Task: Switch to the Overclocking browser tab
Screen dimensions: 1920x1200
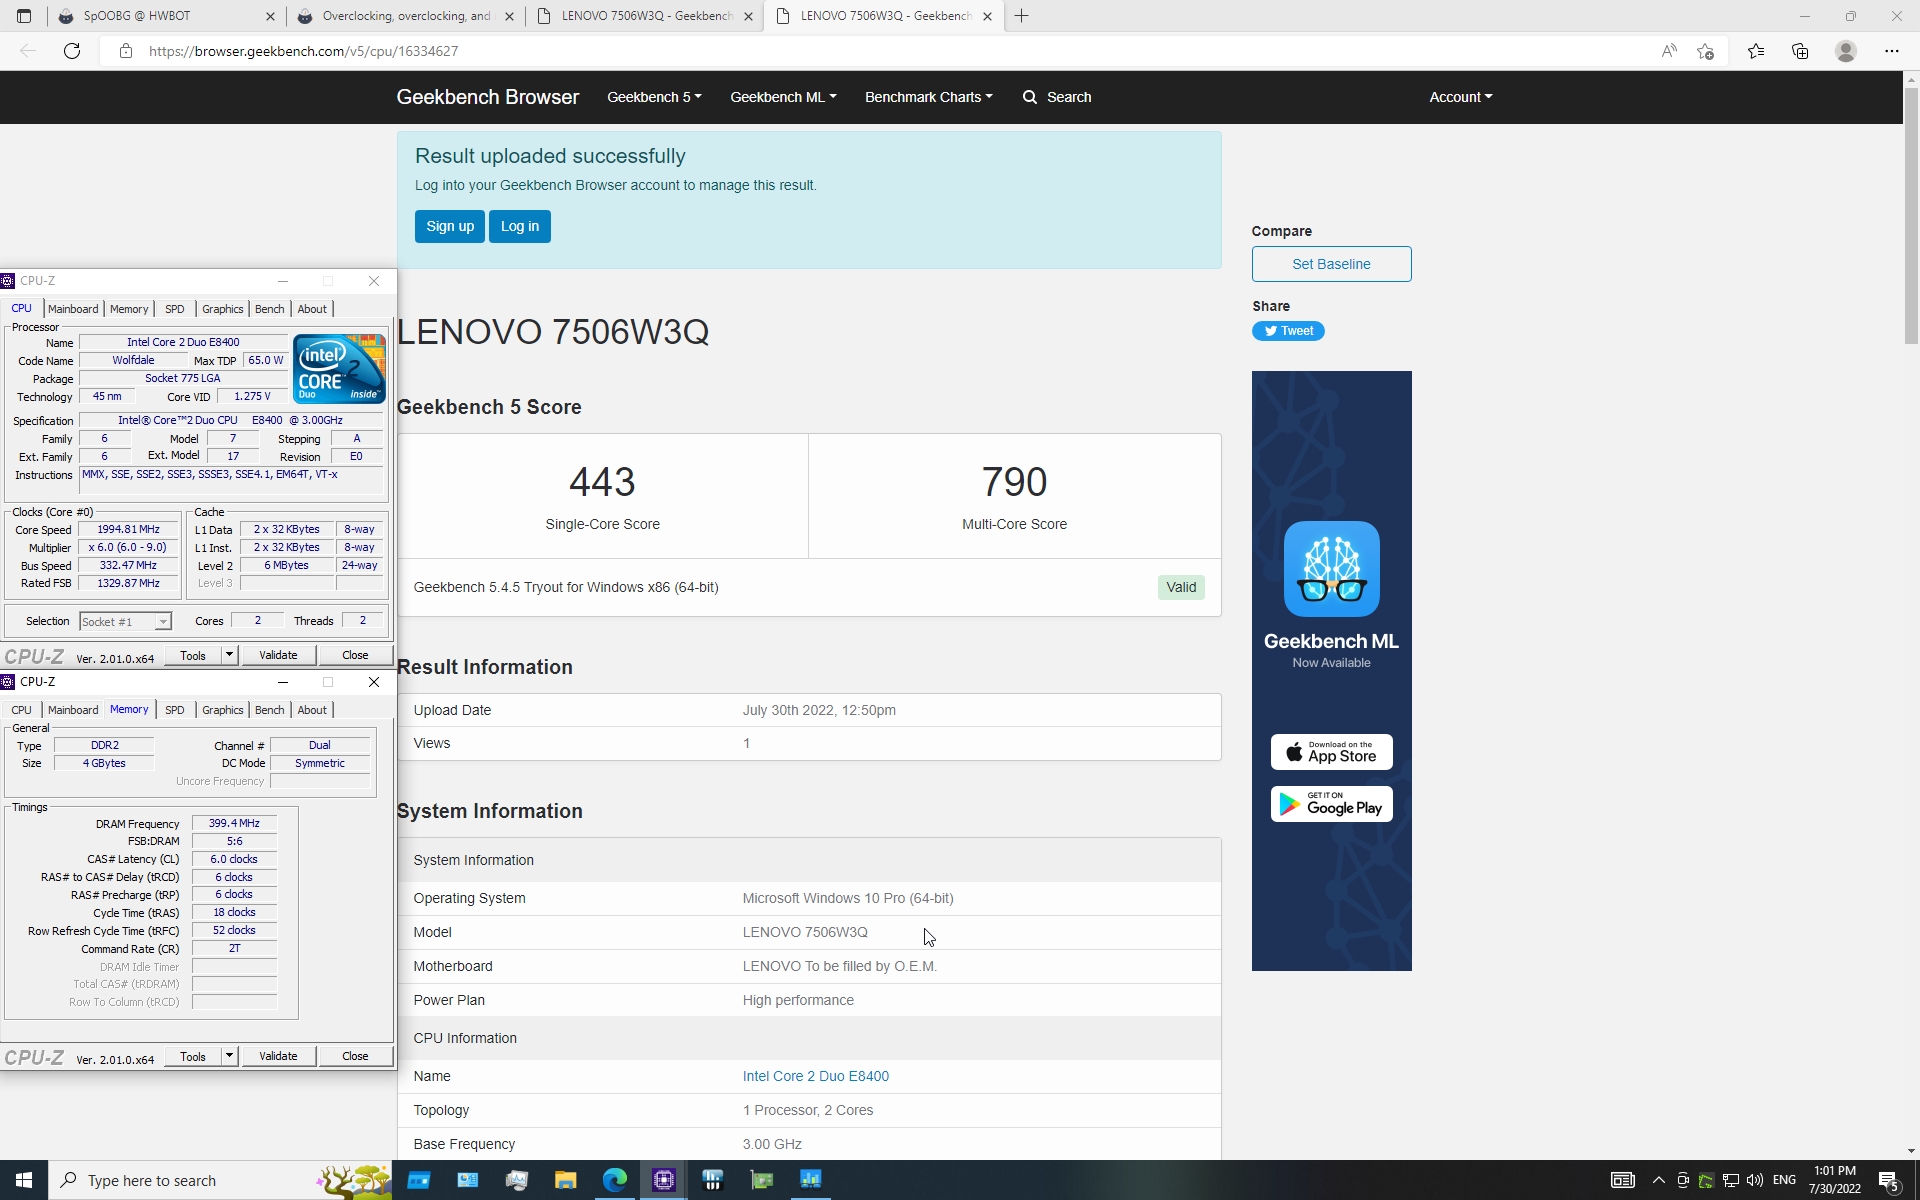Action: click(406, 16)
